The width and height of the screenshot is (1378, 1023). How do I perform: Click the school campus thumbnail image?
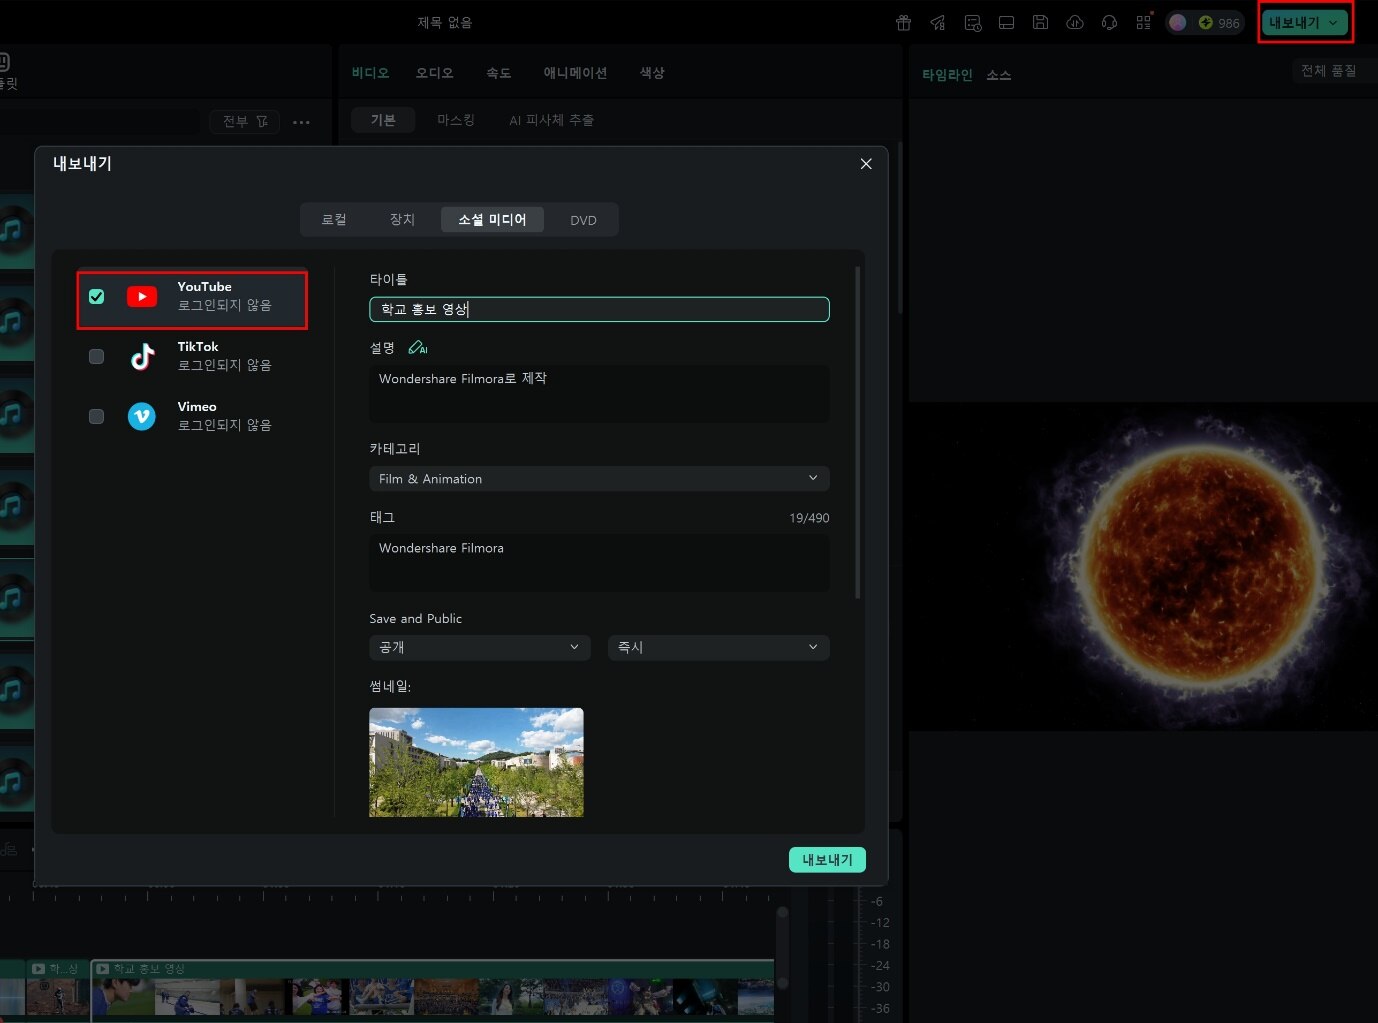(476, 762)
